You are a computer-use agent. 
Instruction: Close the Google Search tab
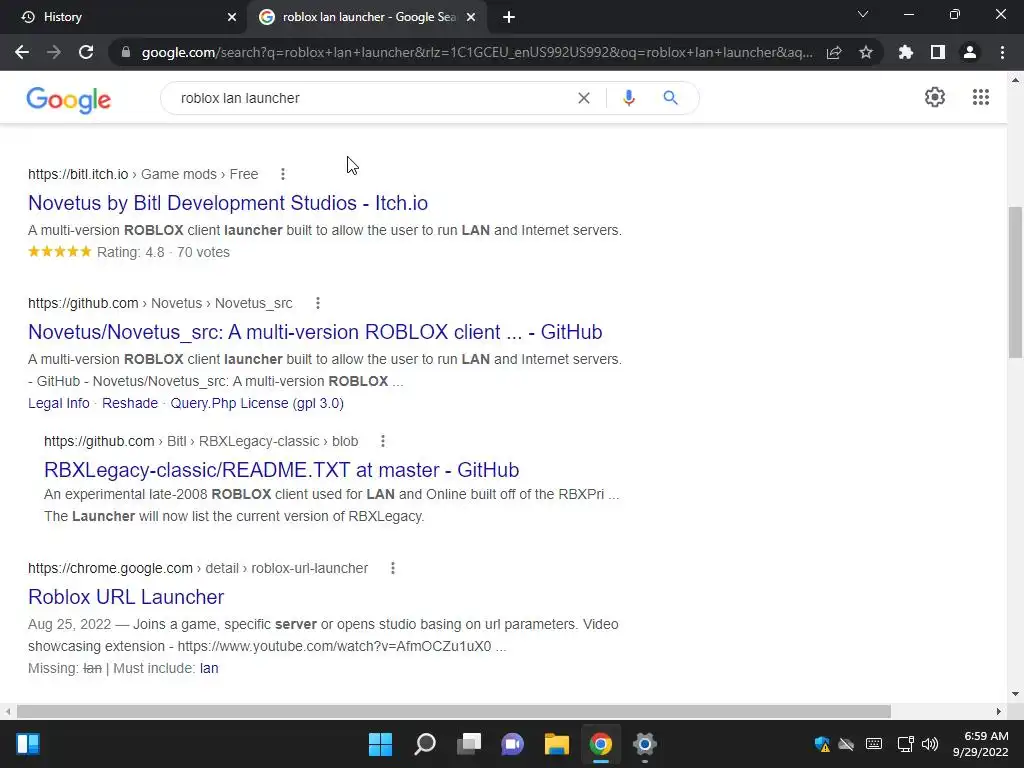(x=471, y=18)
